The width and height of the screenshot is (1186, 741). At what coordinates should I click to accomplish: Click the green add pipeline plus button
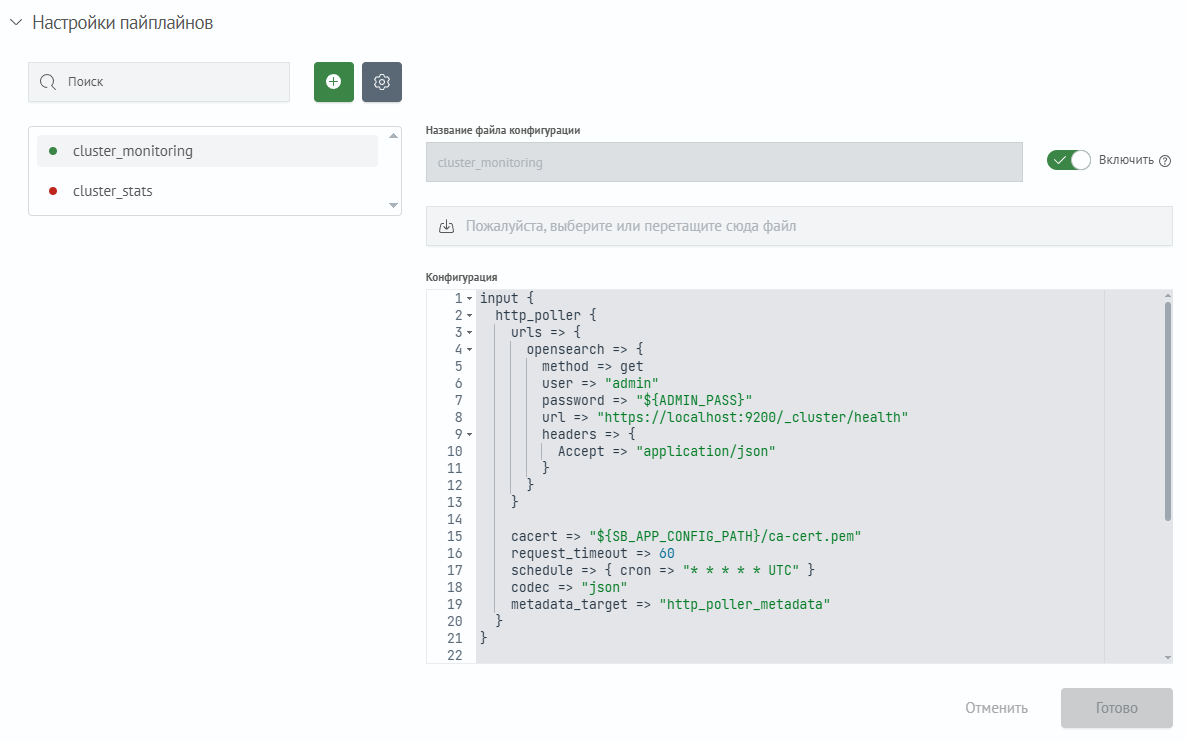[333, 82]
